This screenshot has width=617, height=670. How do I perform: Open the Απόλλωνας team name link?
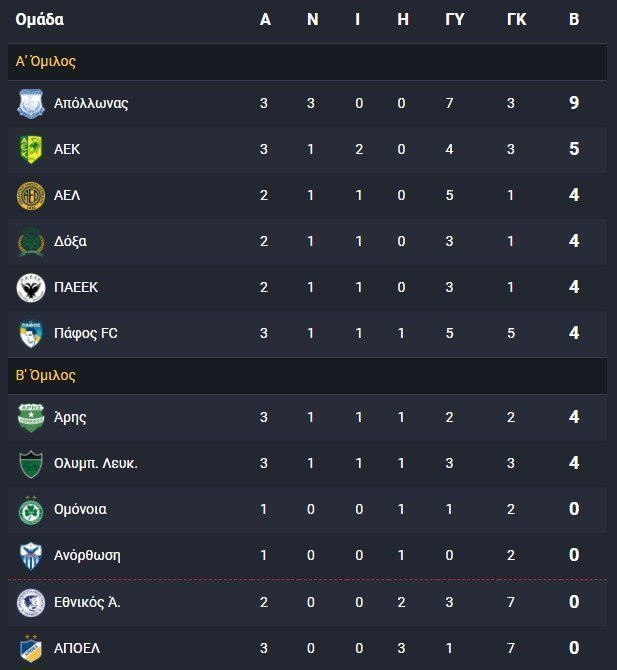[x=91, y=103]
